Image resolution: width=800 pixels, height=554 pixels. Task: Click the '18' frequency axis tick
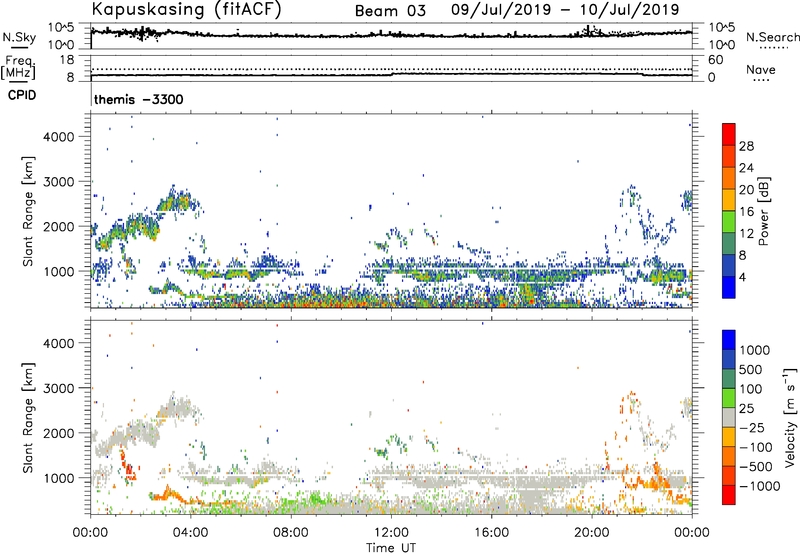[x=67, y=60]
